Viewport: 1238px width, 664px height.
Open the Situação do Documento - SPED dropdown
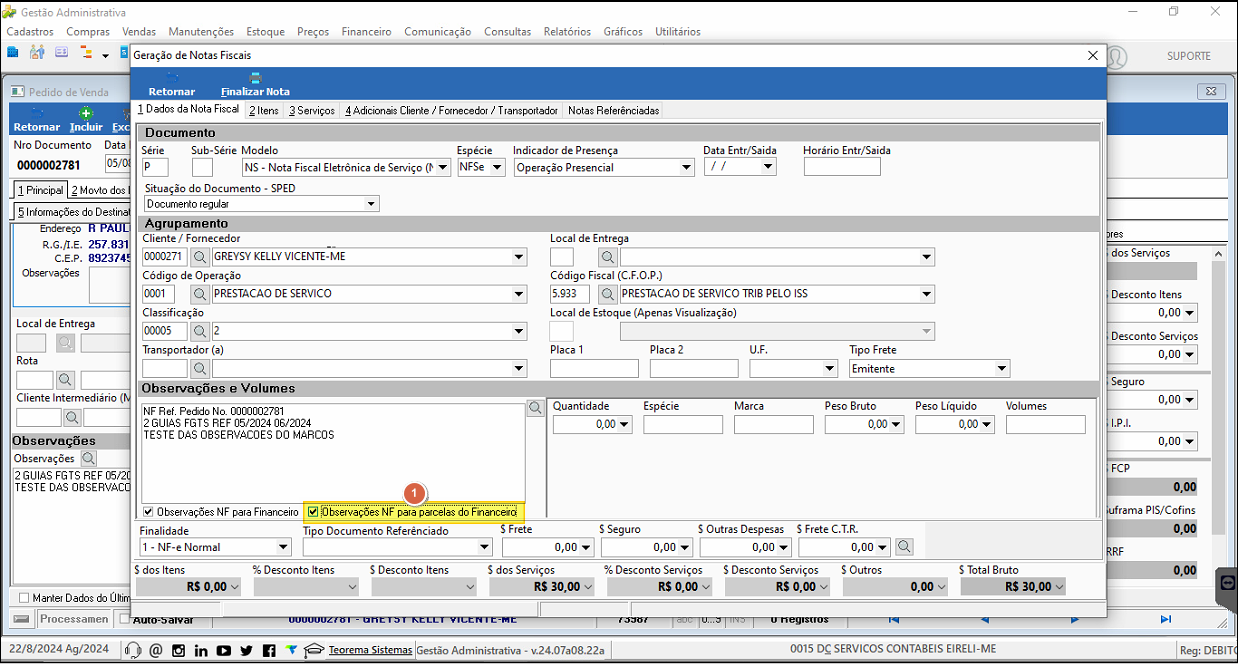tap(372, 204)
